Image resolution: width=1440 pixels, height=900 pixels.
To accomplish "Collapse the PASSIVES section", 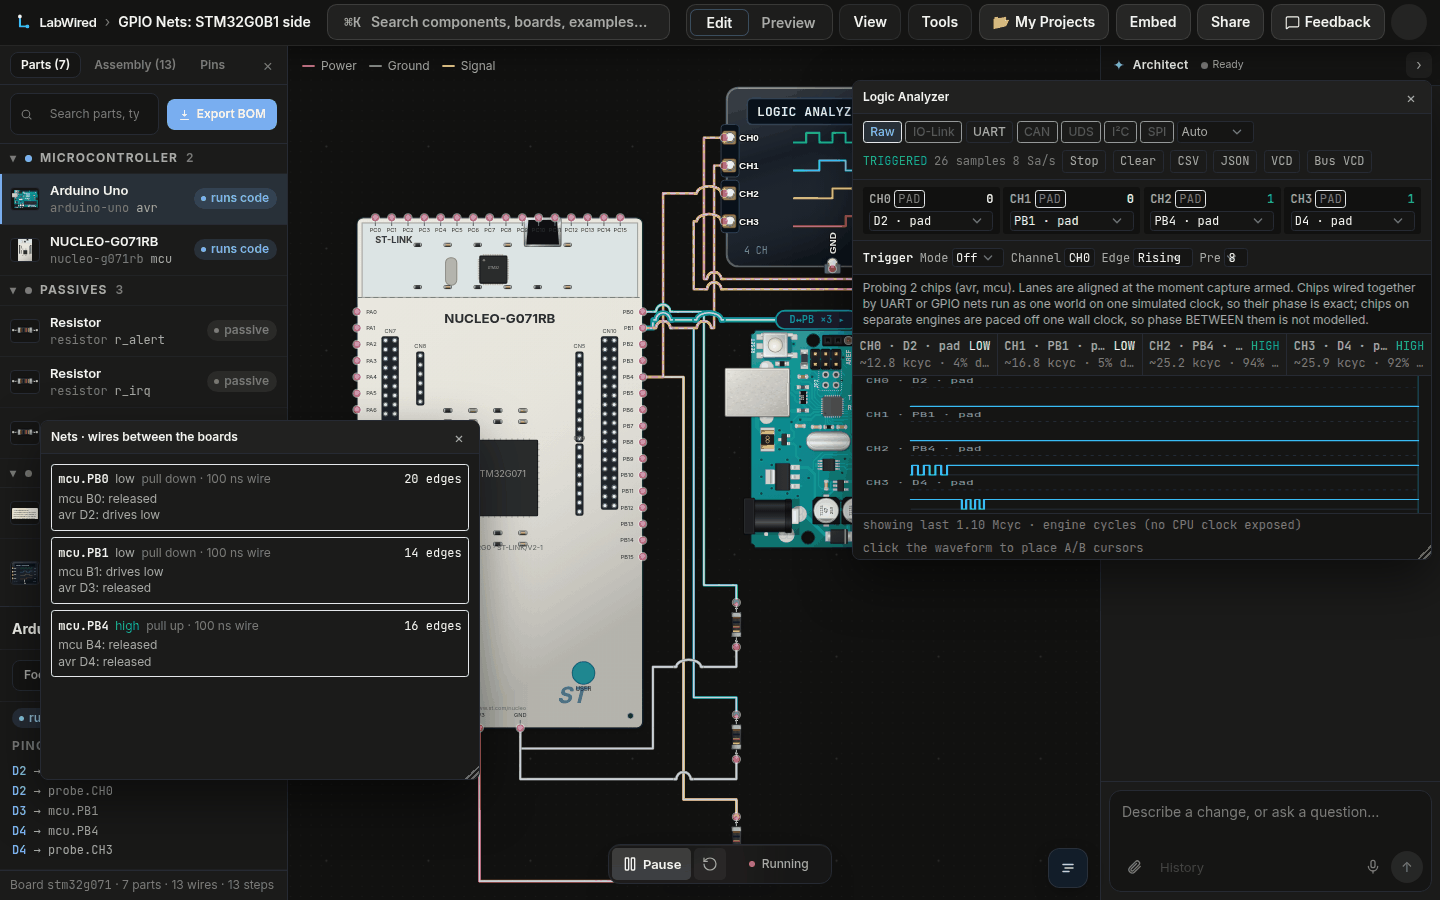I will [13, 290].
